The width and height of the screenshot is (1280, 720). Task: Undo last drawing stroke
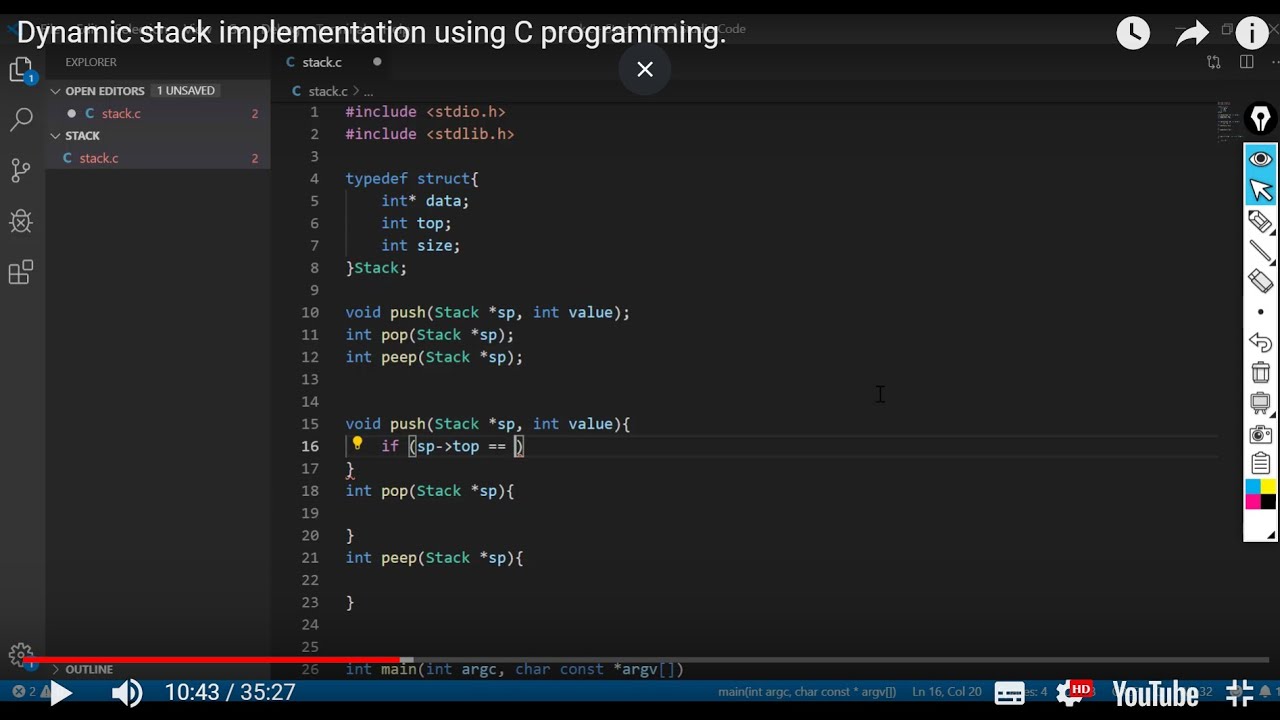tap(1261, 342)
